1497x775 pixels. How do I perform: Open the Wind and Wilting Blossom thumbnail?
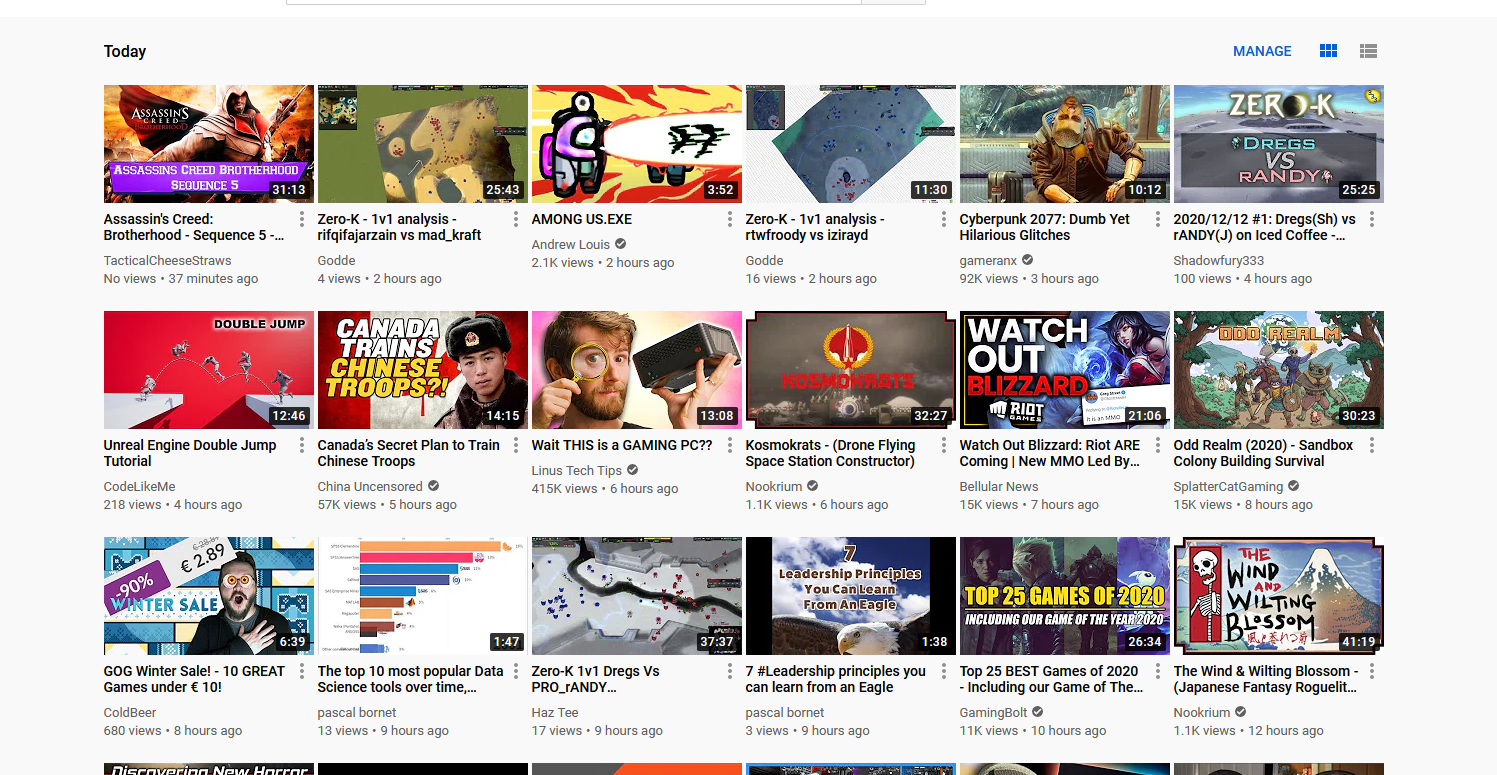coord(1279,596)
